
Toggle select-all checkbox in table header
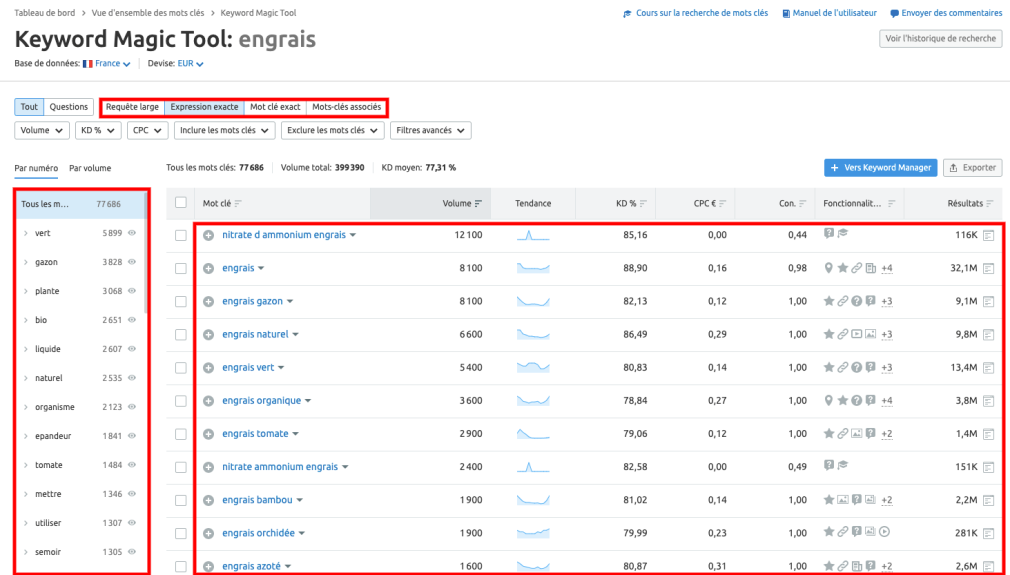(x=181, y=203)
